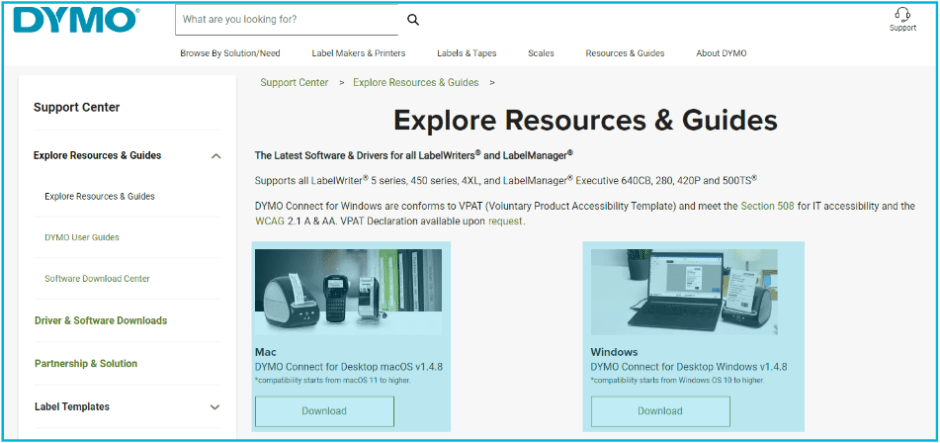Click the Support Center sidebar heading
The height and width of the screenshot is (443, 940).
point(77,107)
